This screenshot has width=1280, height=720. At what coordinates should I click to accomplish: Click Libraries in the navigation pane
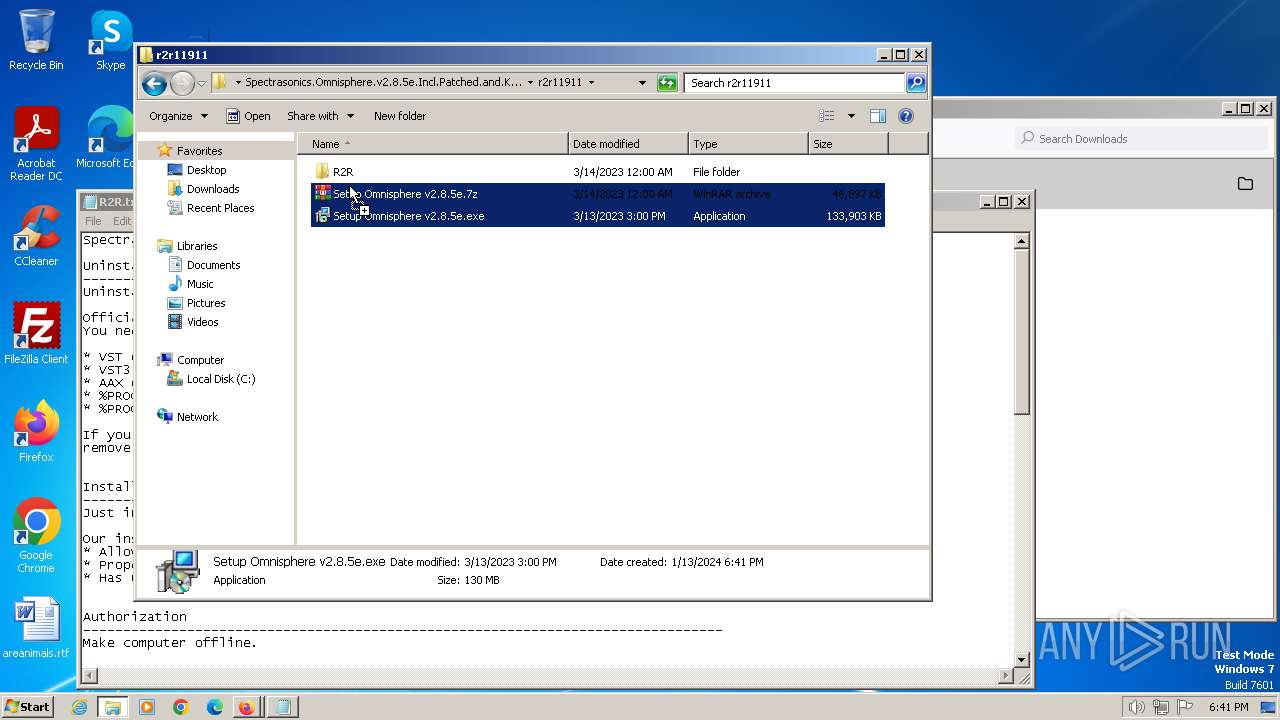coord(197,246)
